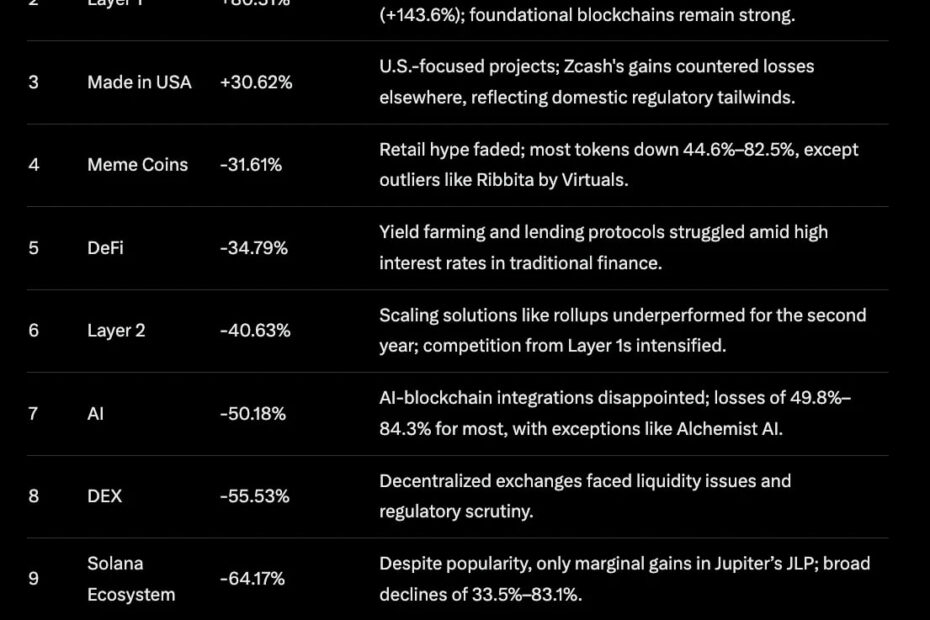Click the -40.63% Layer 2 return
Image resolution: width=930 pixels, height=620 pixels.
[x=255, y=330]
